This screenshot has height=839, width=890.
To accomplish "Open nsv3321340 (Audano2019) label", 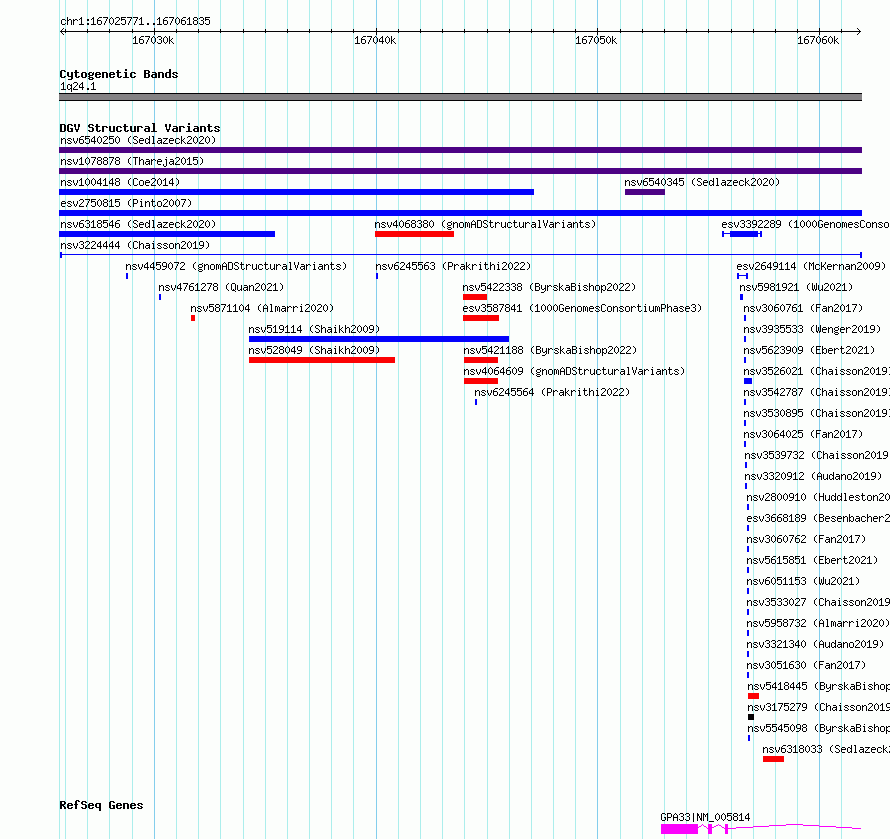I will (x=815, y=644).
